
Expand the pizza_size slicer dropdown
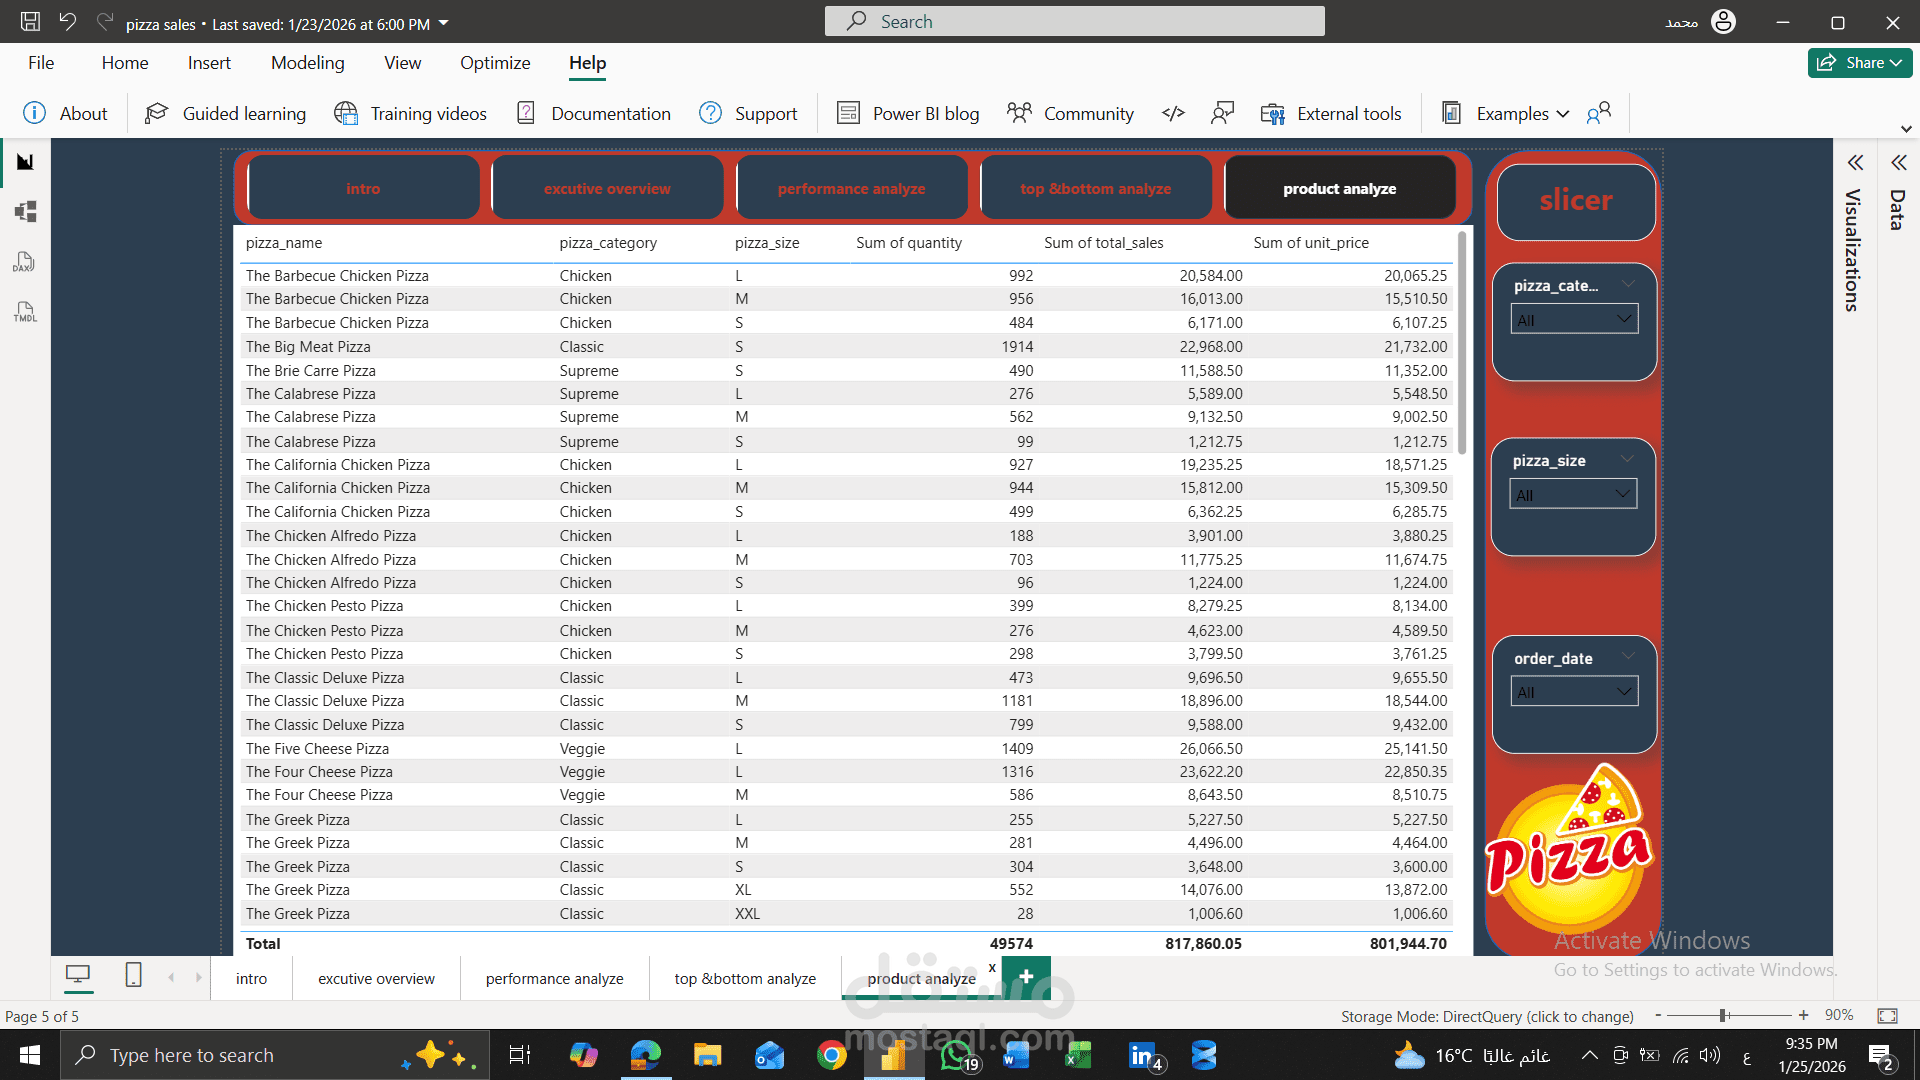pyautogui.click(x=1573, y=495)
